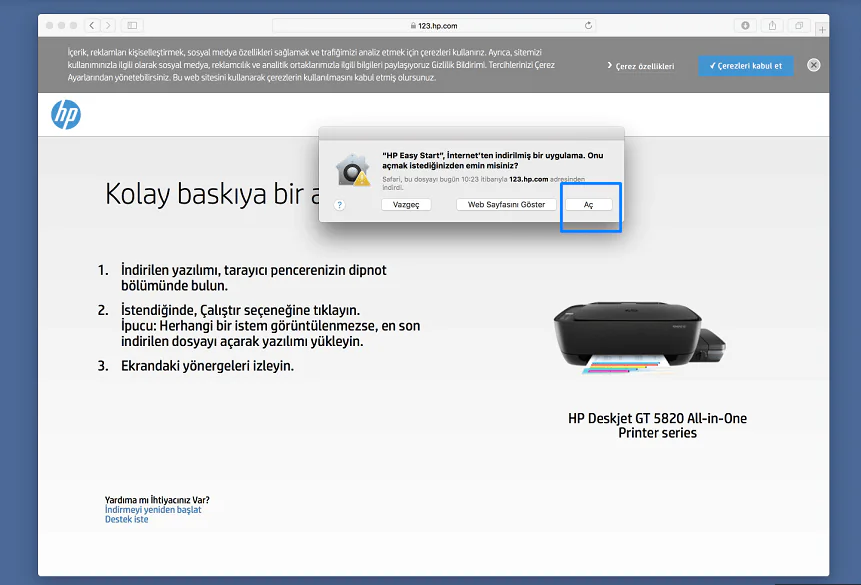Reload the page with the refresh icon
Viewport: 861px width, 585px height.
pos(588,25)
